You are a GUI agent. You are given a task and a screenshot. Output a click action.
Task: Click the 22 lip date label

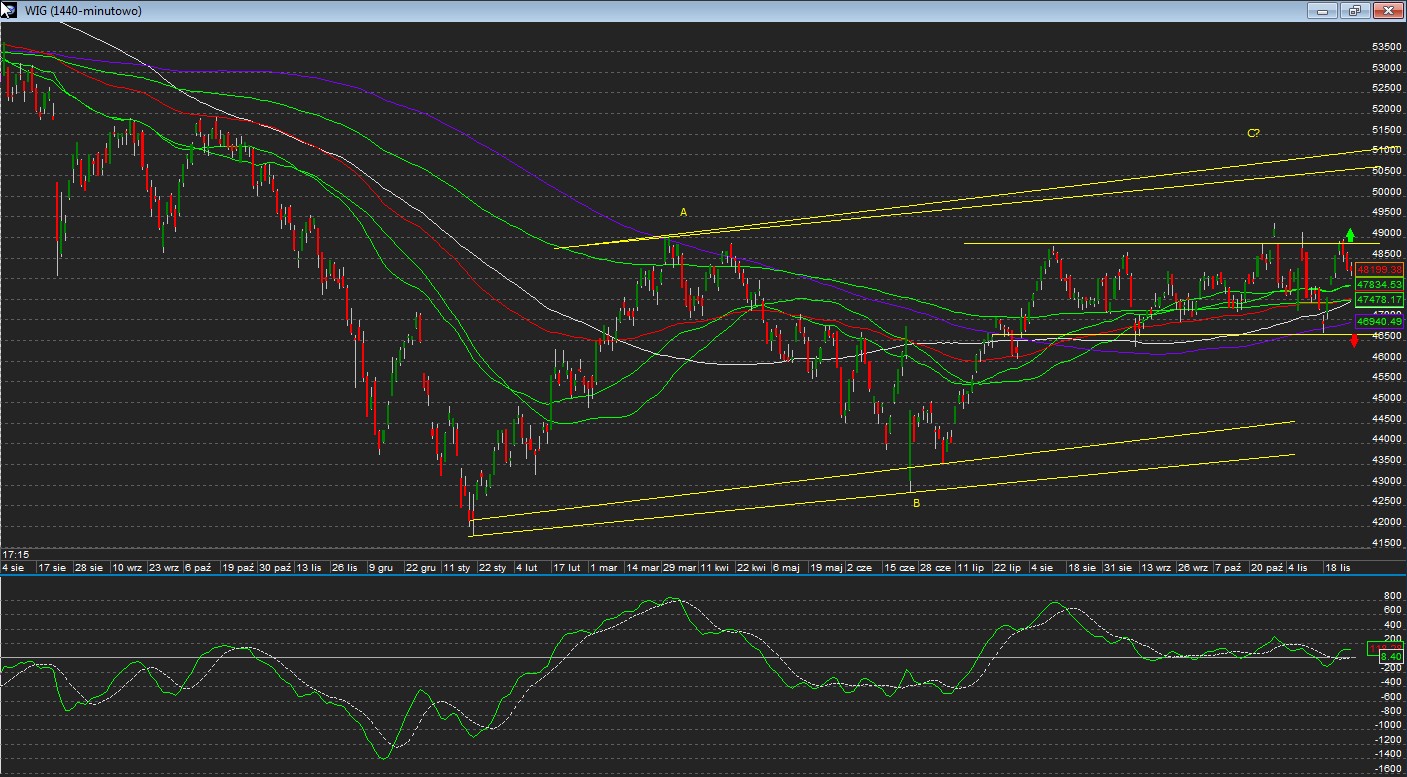(1006, 567)
